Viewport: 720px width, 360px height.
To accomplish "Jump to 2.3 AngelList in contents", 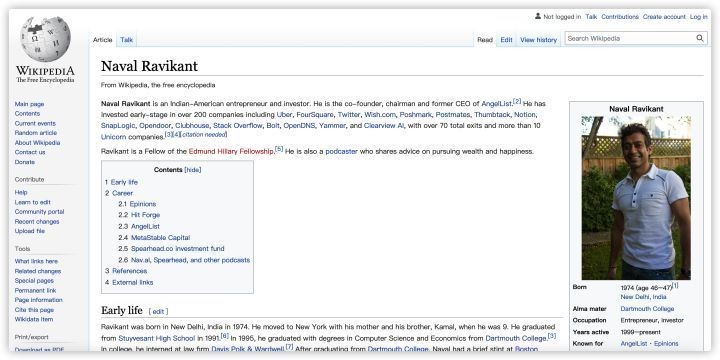I will coord(139,226).
